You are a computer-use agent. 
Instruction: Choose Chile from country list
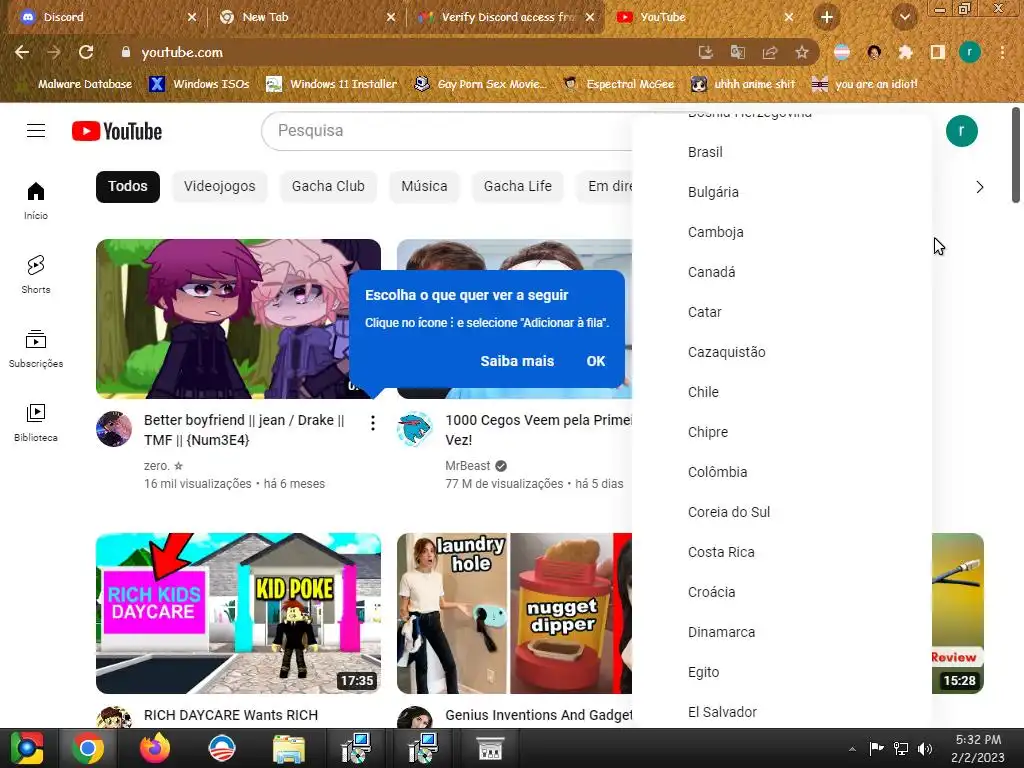point(782,392)
